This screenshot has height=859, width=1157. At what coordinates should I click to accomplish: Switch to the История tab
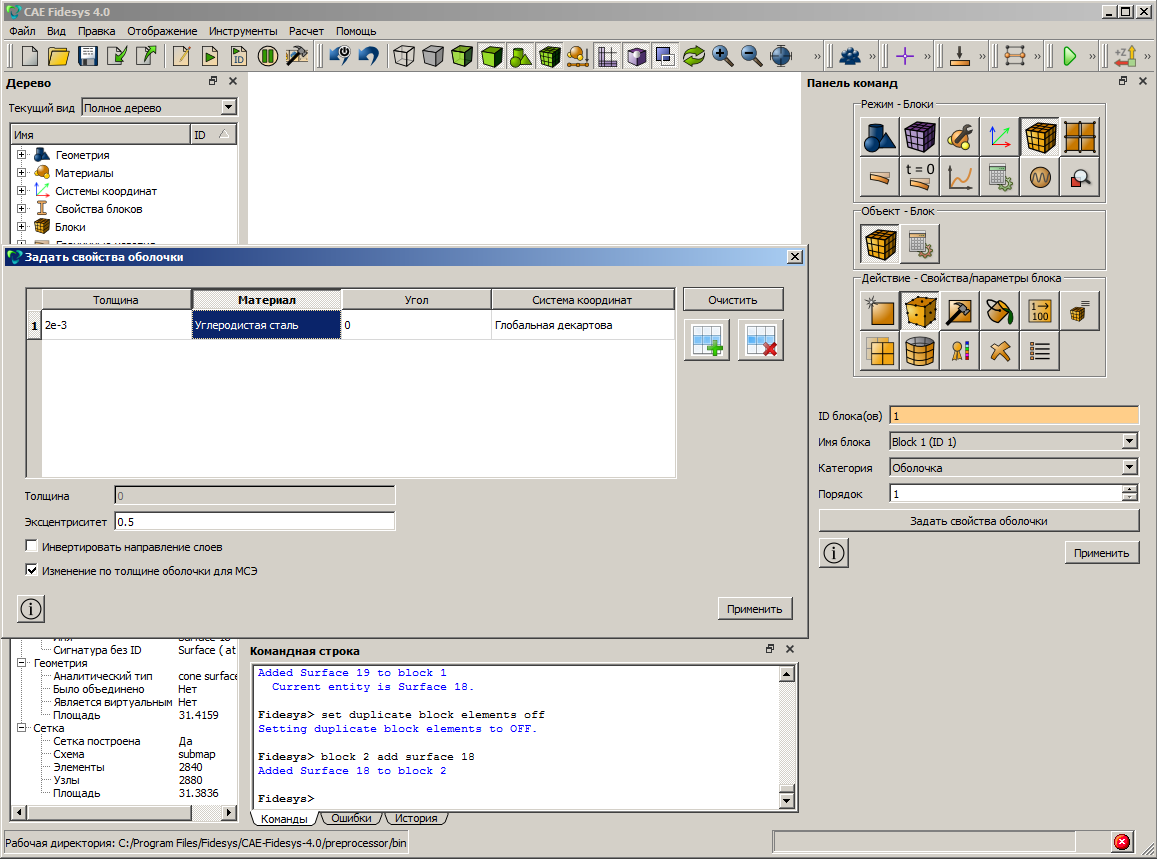click(416, 818)
